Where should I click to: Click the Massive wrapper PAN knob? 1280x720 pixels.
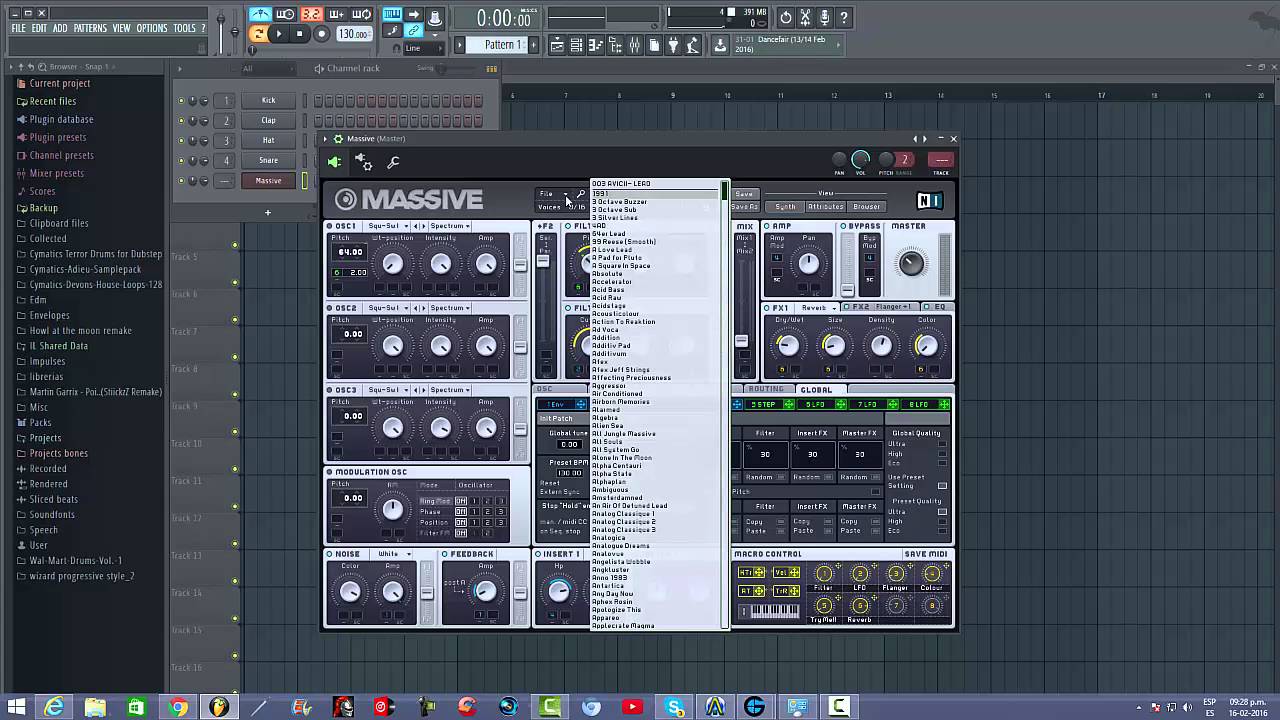[x=839, y=160]
